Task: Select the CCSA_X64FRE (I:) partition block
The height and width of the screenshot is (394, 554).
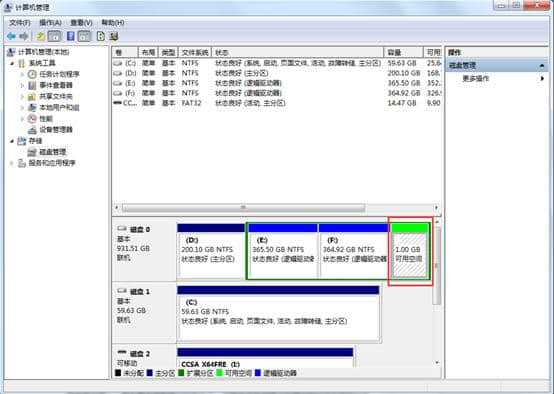Action: coord(265,358)
